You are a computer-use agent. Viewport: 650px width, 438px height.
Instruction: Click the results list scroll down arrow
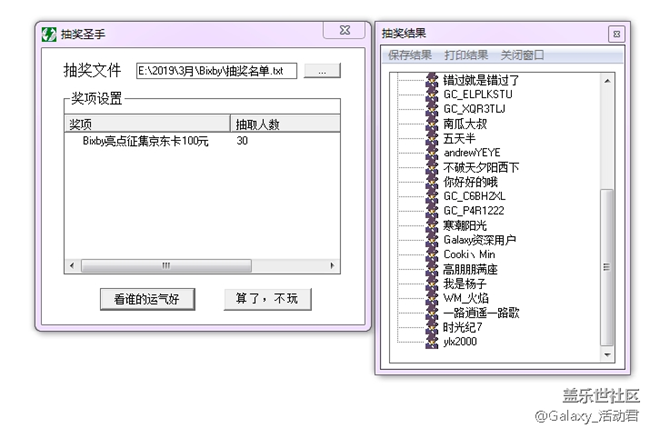pos(607,355)
